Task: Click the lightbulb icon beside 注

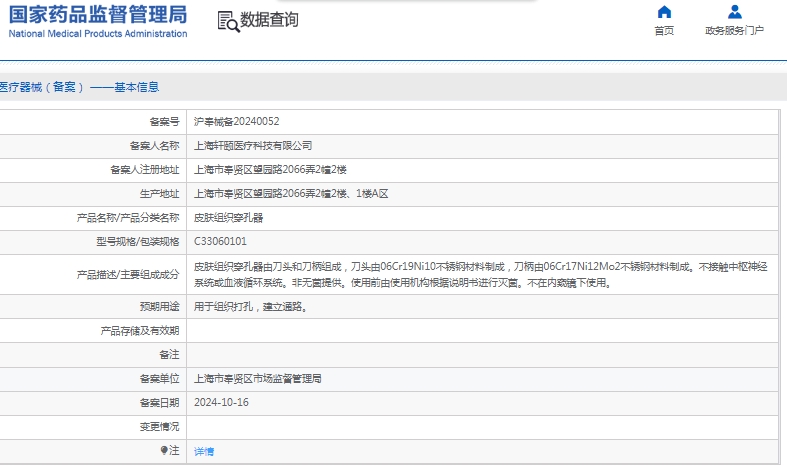Action: [x=164, y=450]
